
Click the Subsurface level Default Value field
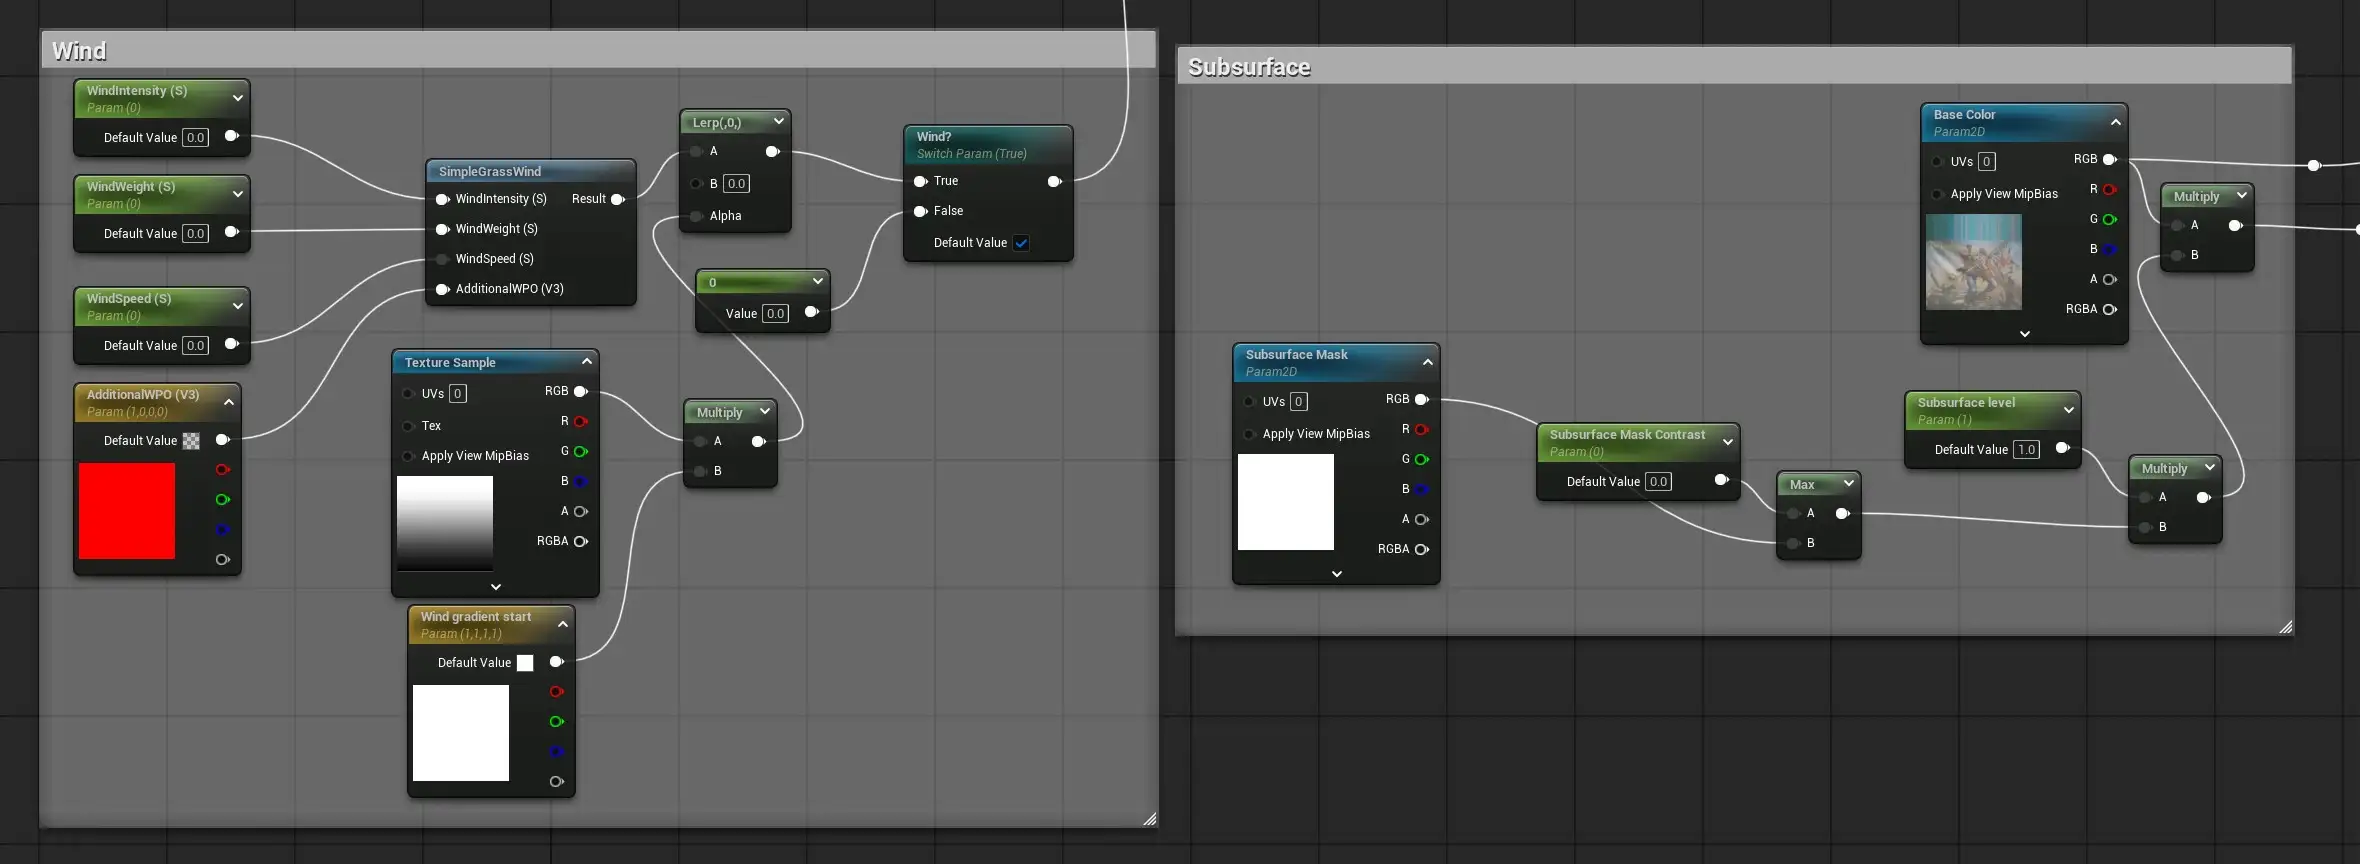point(2026,449)
